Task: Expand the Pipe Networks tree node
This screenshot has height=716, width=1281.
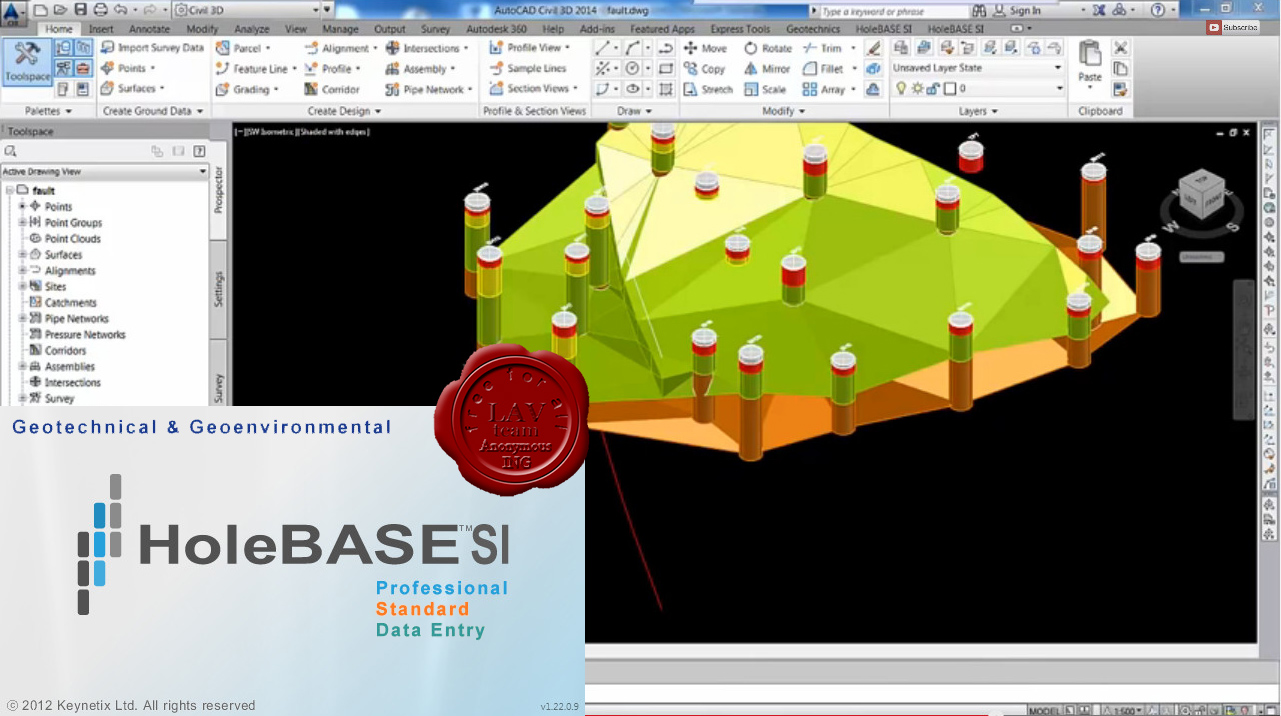Action: [x=22, y=318]
